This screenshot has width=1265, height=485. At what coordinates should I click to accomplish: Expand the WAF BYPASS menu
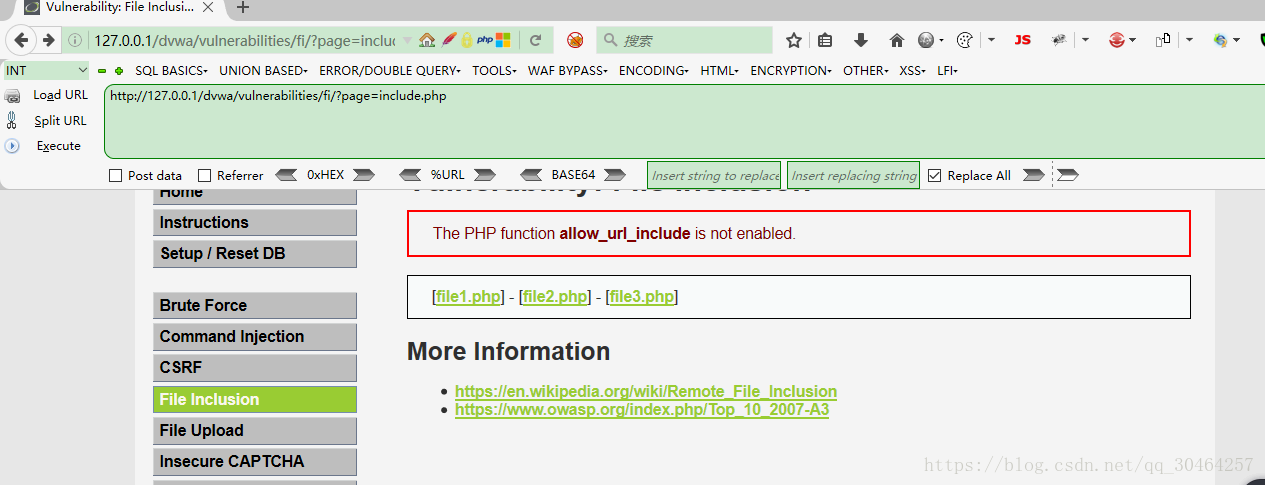tap(568, 71)
